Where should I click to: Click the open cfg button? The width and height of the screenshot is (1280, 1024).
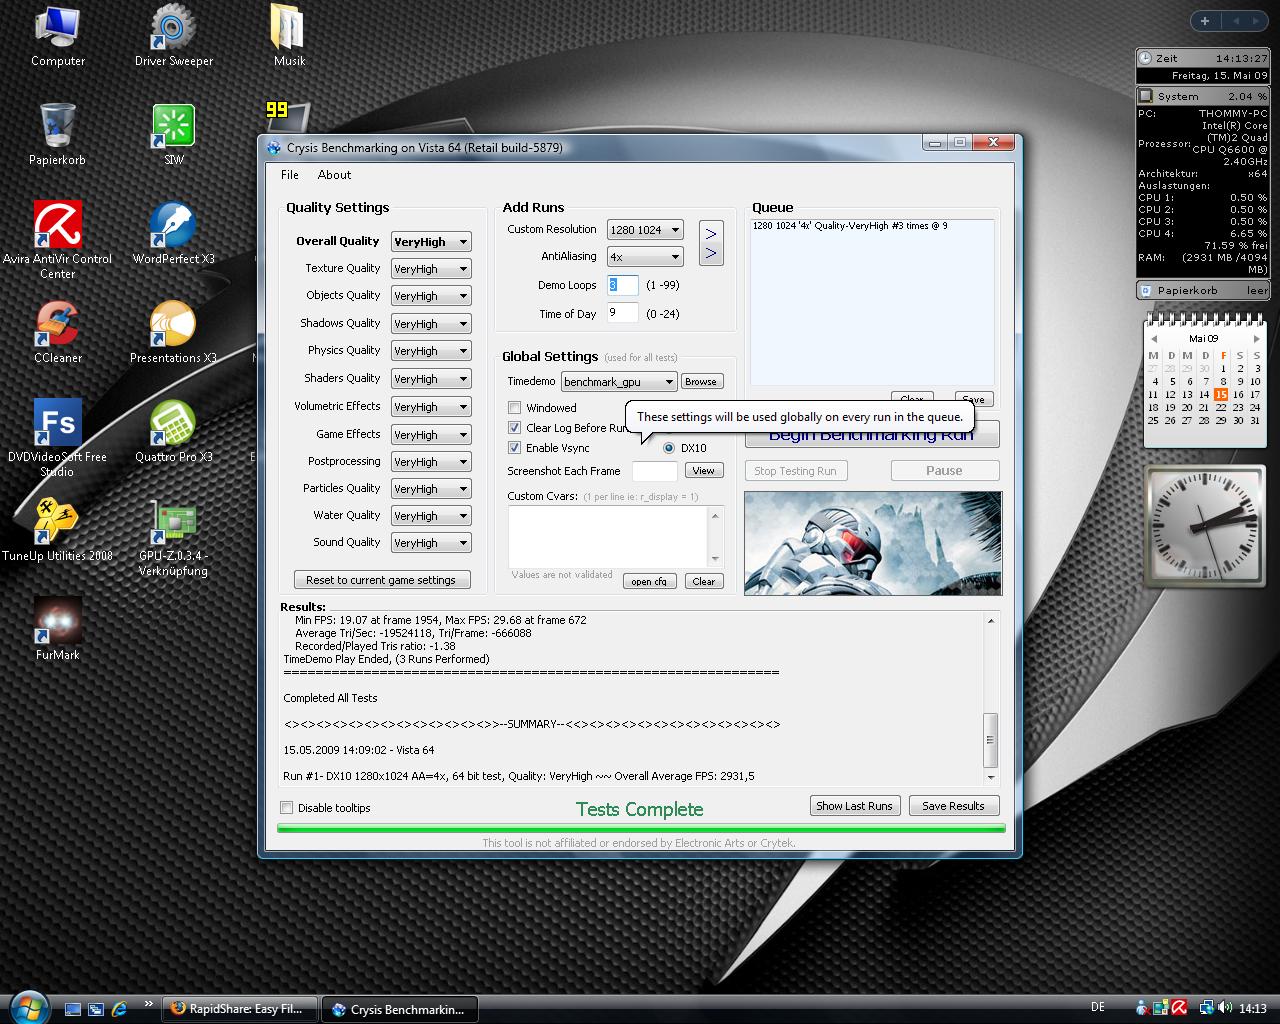point(649,581)
